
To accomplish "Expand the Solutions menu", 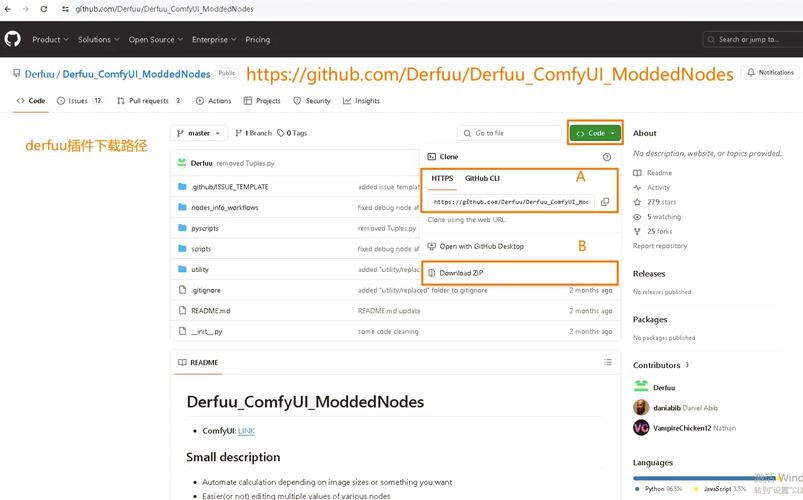I will (x=98, y=39).
